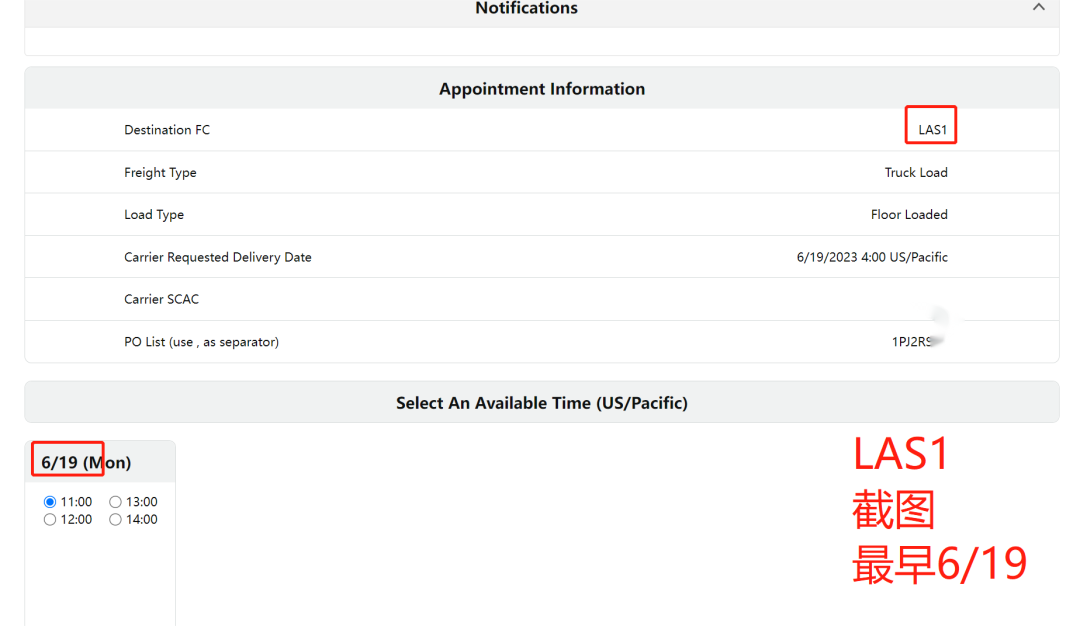Click the PO List label
Image resolution: width=1080 pixels, height=626 pixels.
pyautogui.click(x=201, y=342)
